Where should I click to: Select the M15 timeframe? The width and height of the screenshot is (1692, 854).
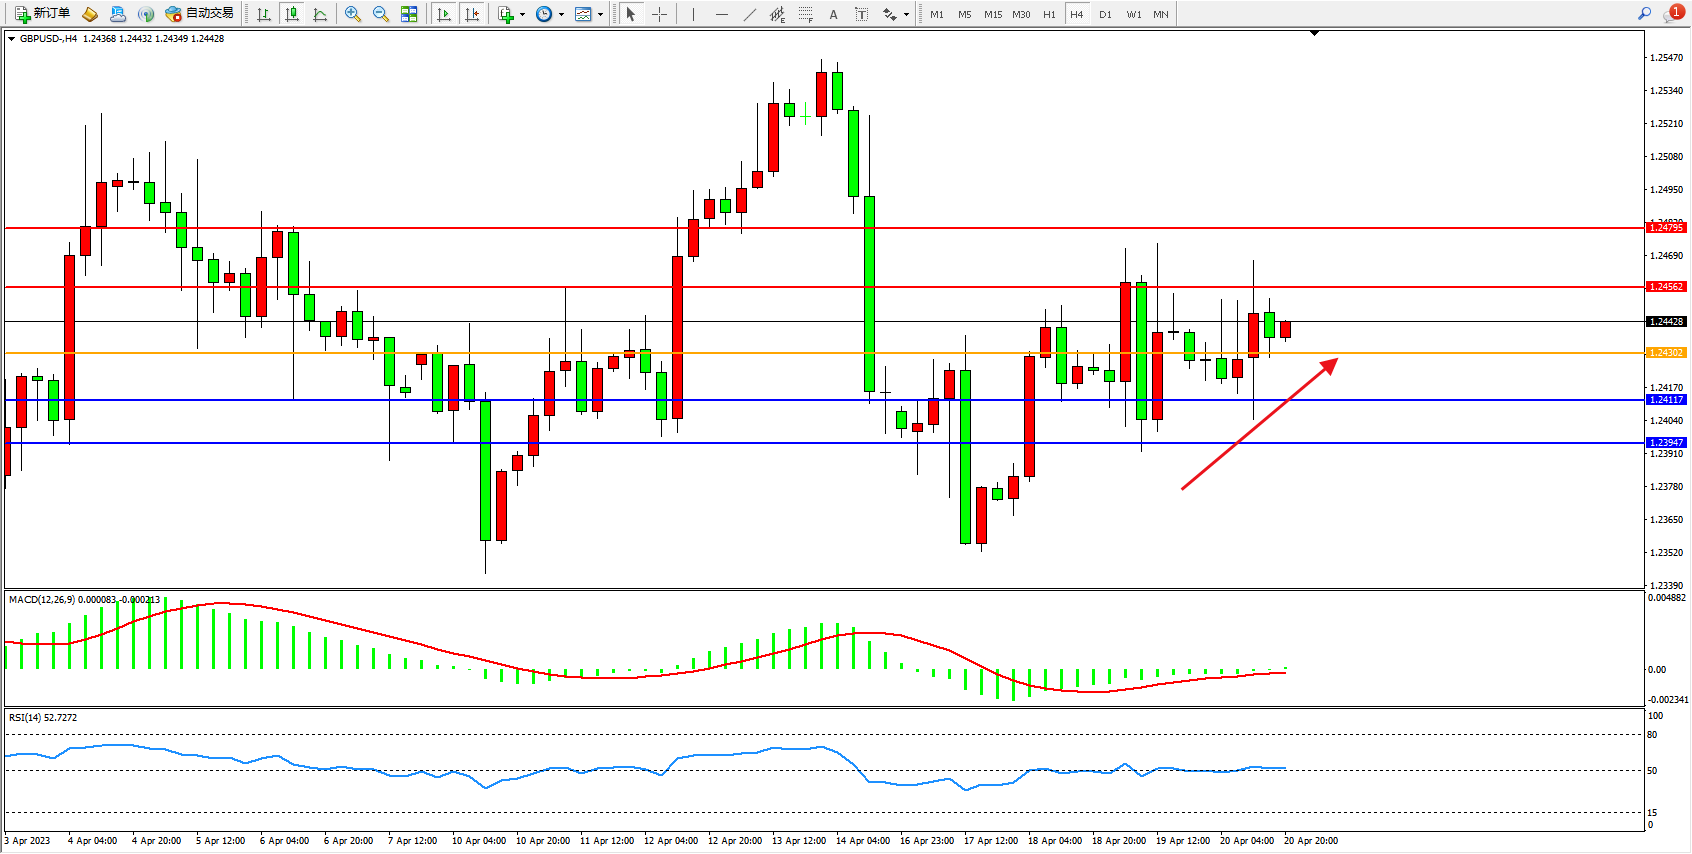coord(992,14)
